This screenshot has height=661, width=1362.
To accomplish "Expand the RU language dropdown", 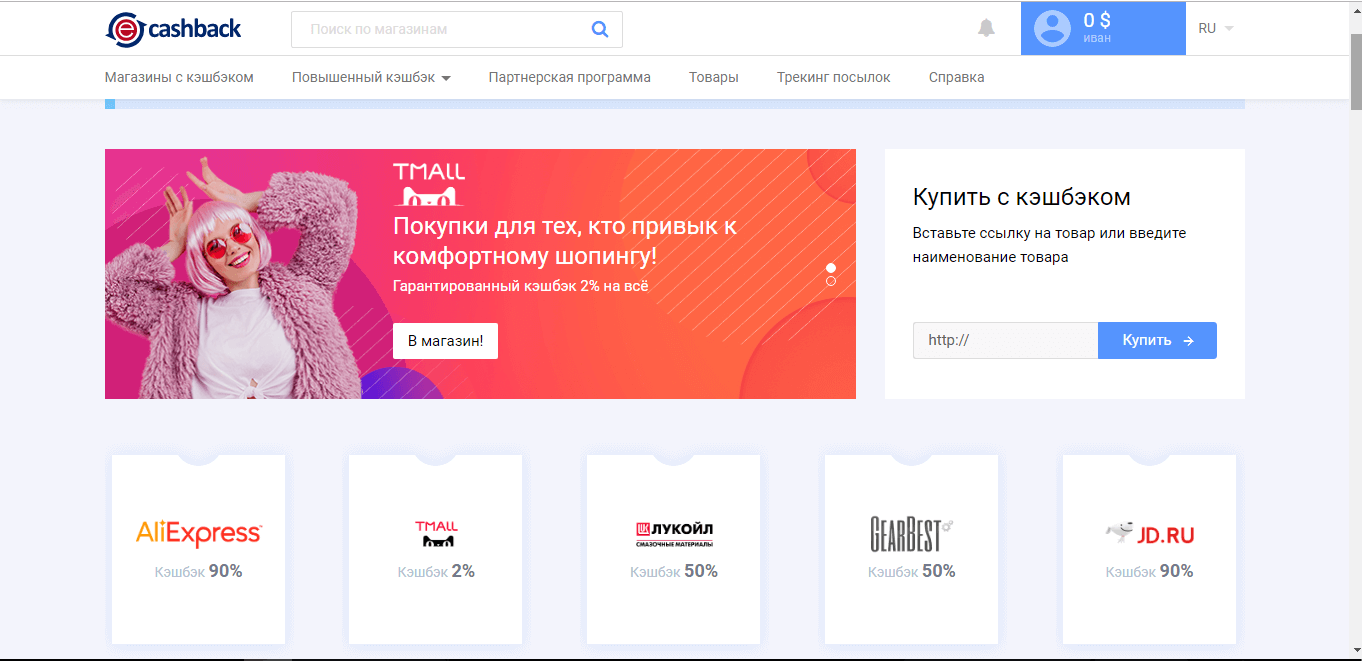I will 1215,28.
